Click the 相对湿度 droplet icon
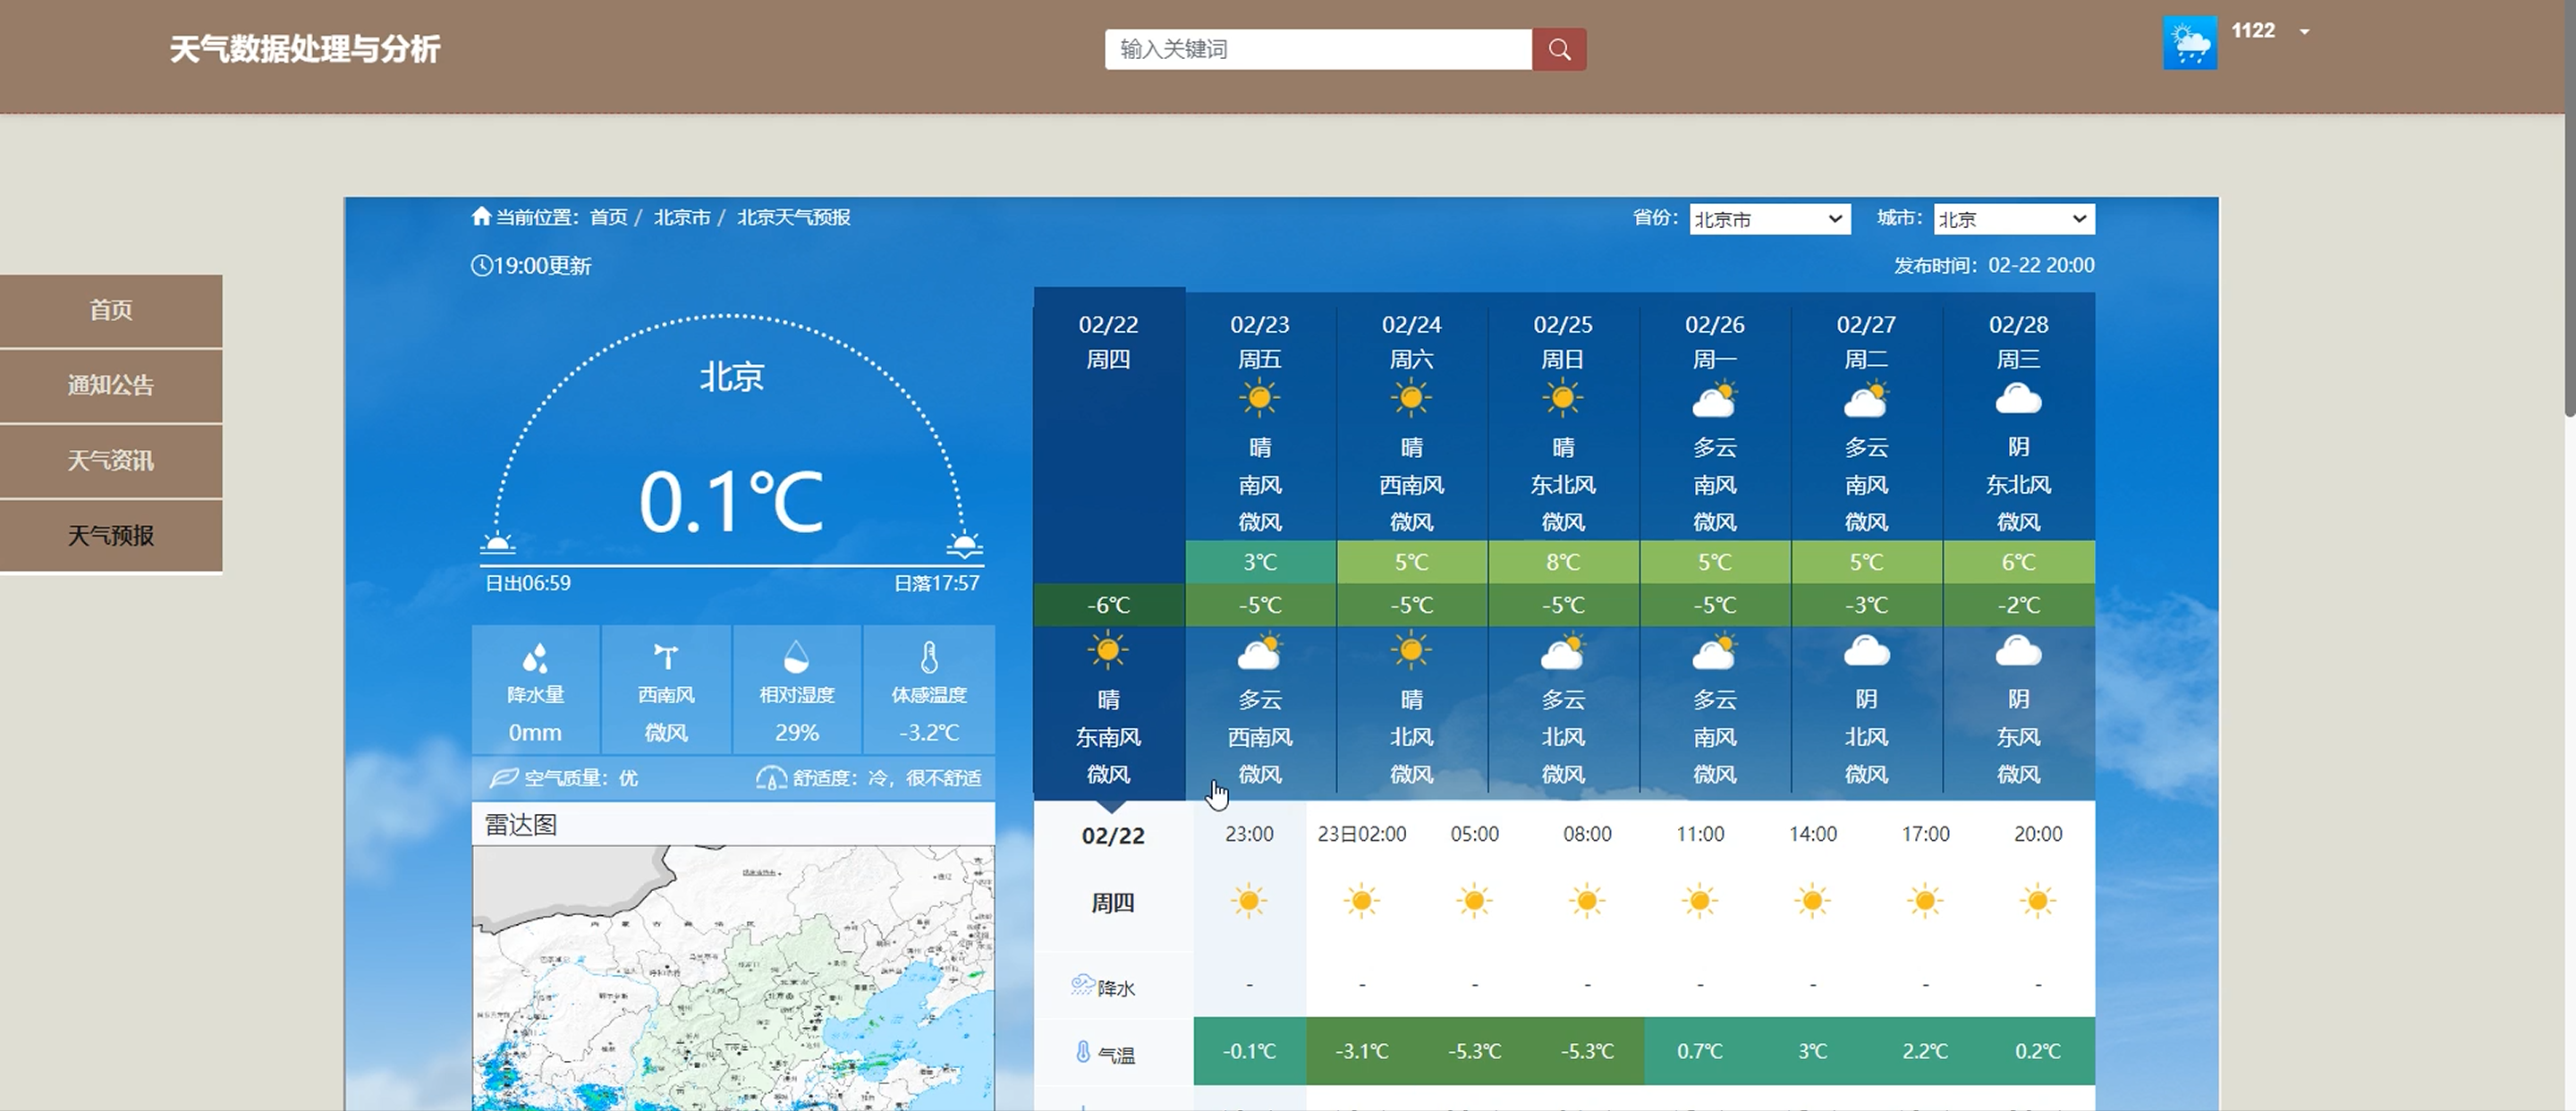The width and height of the screenshot is (2576, 1111). coord(796,657)
